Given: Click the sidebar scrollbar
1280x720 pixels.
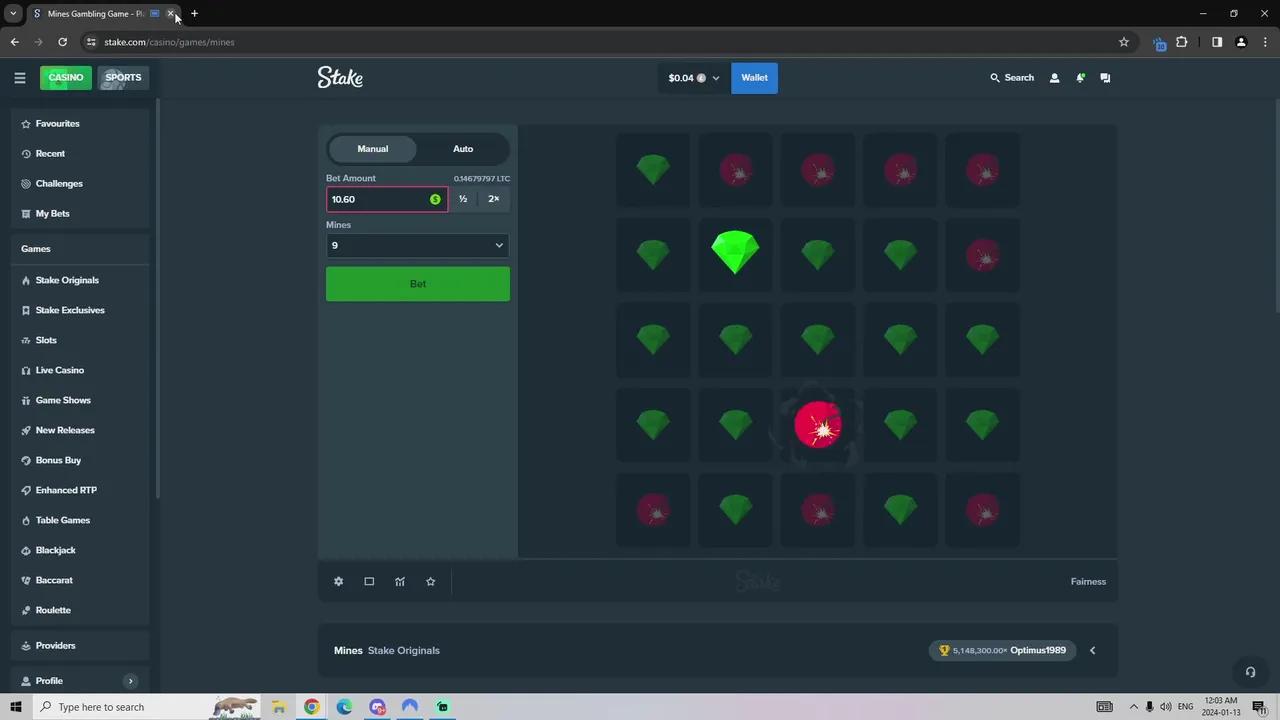Looking at the screenshot, I should pos(157,300).
